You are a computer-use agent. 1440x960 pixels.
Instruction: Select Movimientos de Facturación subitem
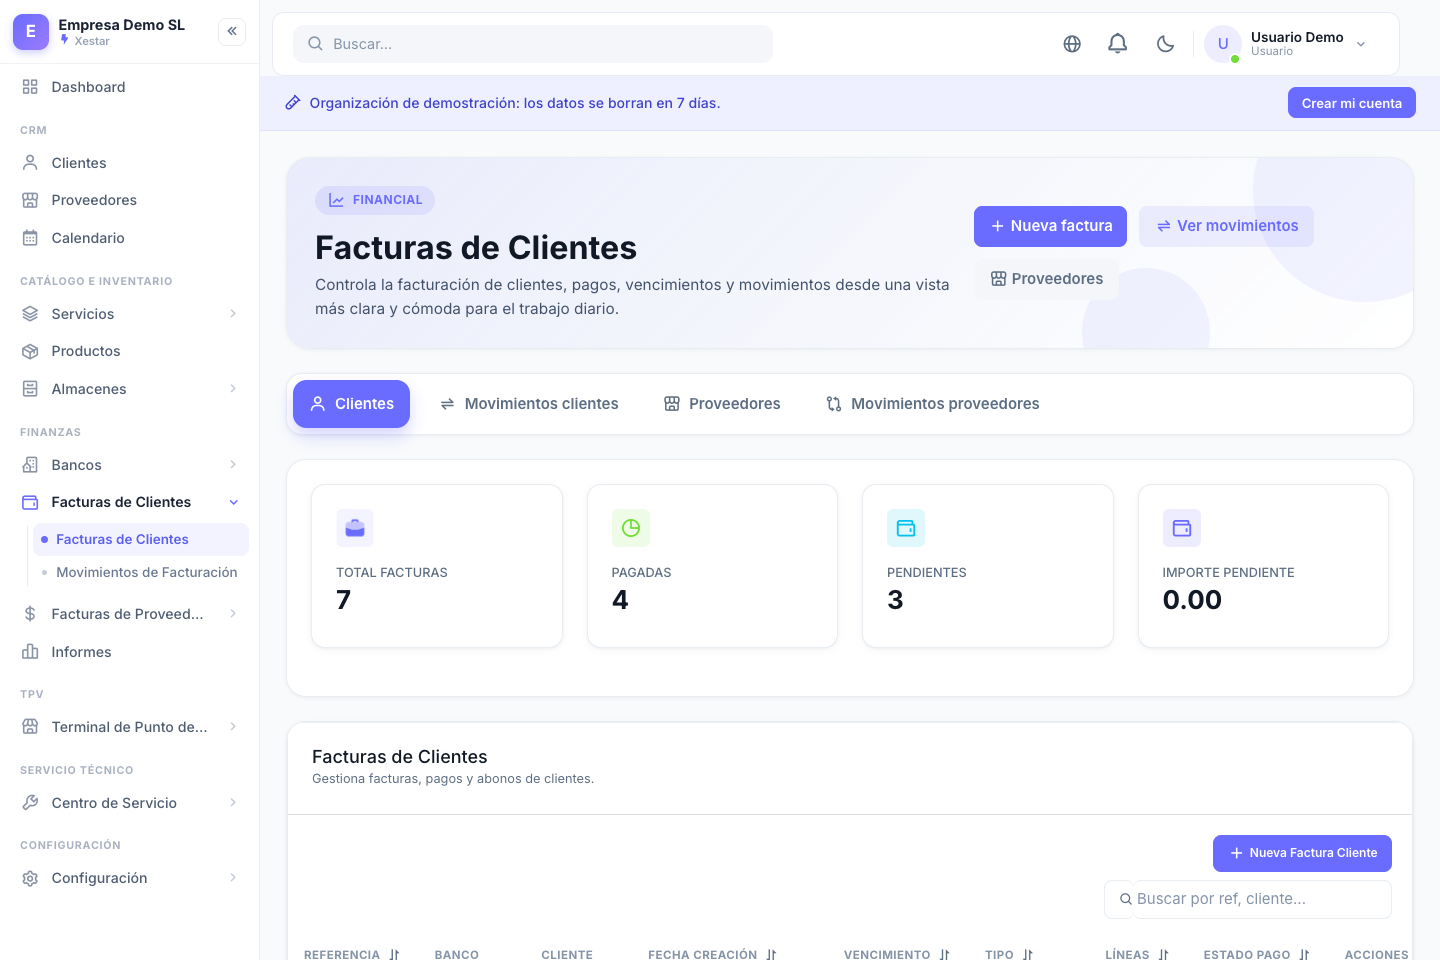coord(141,572)
